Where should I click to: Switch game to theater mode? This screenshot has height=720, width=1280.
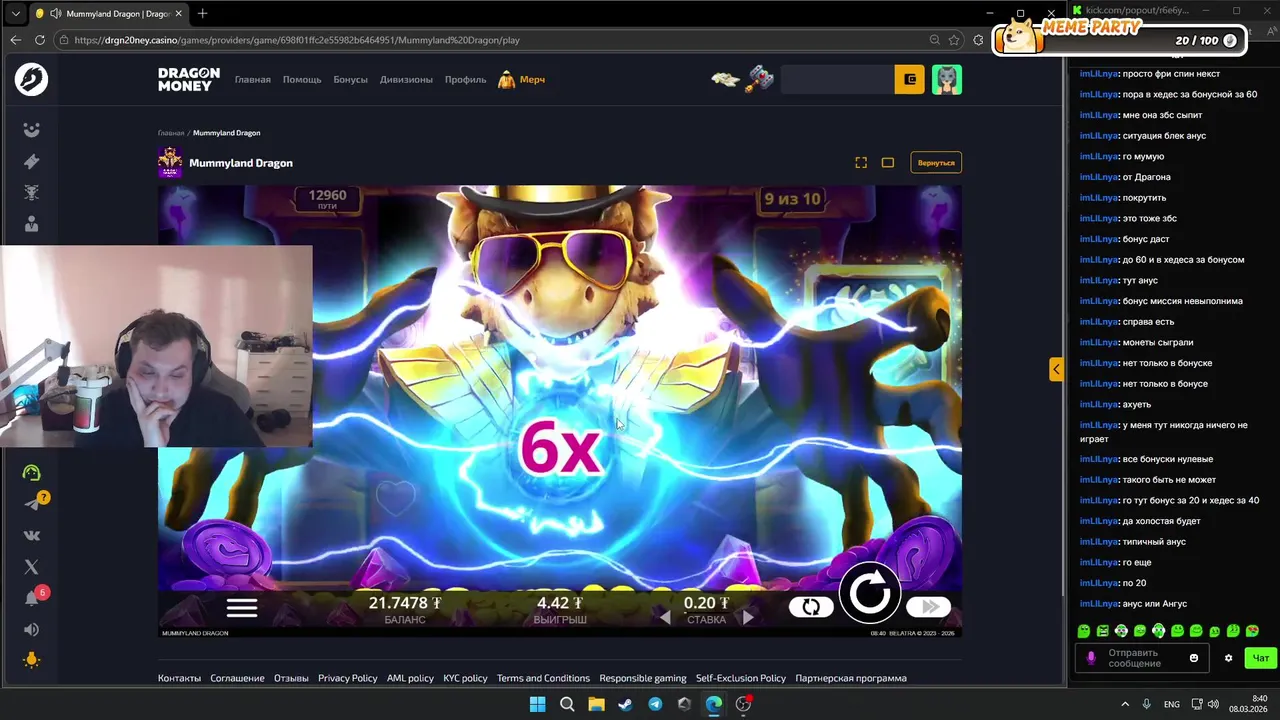pos(888,162)
